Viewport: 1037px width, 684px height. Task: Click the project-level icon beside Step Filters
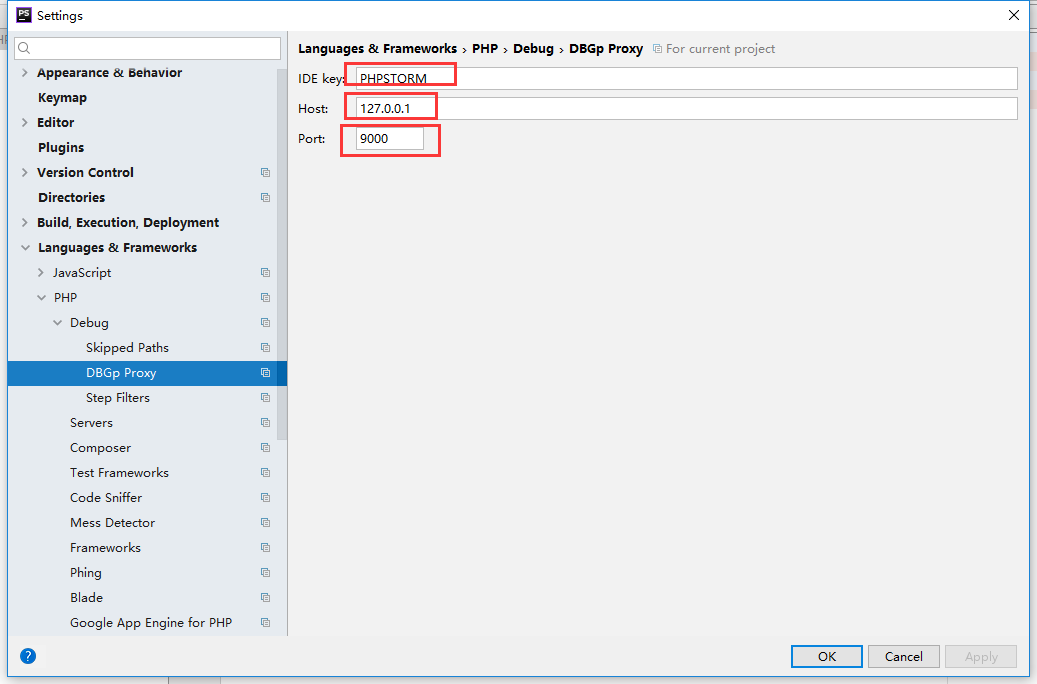265,398
